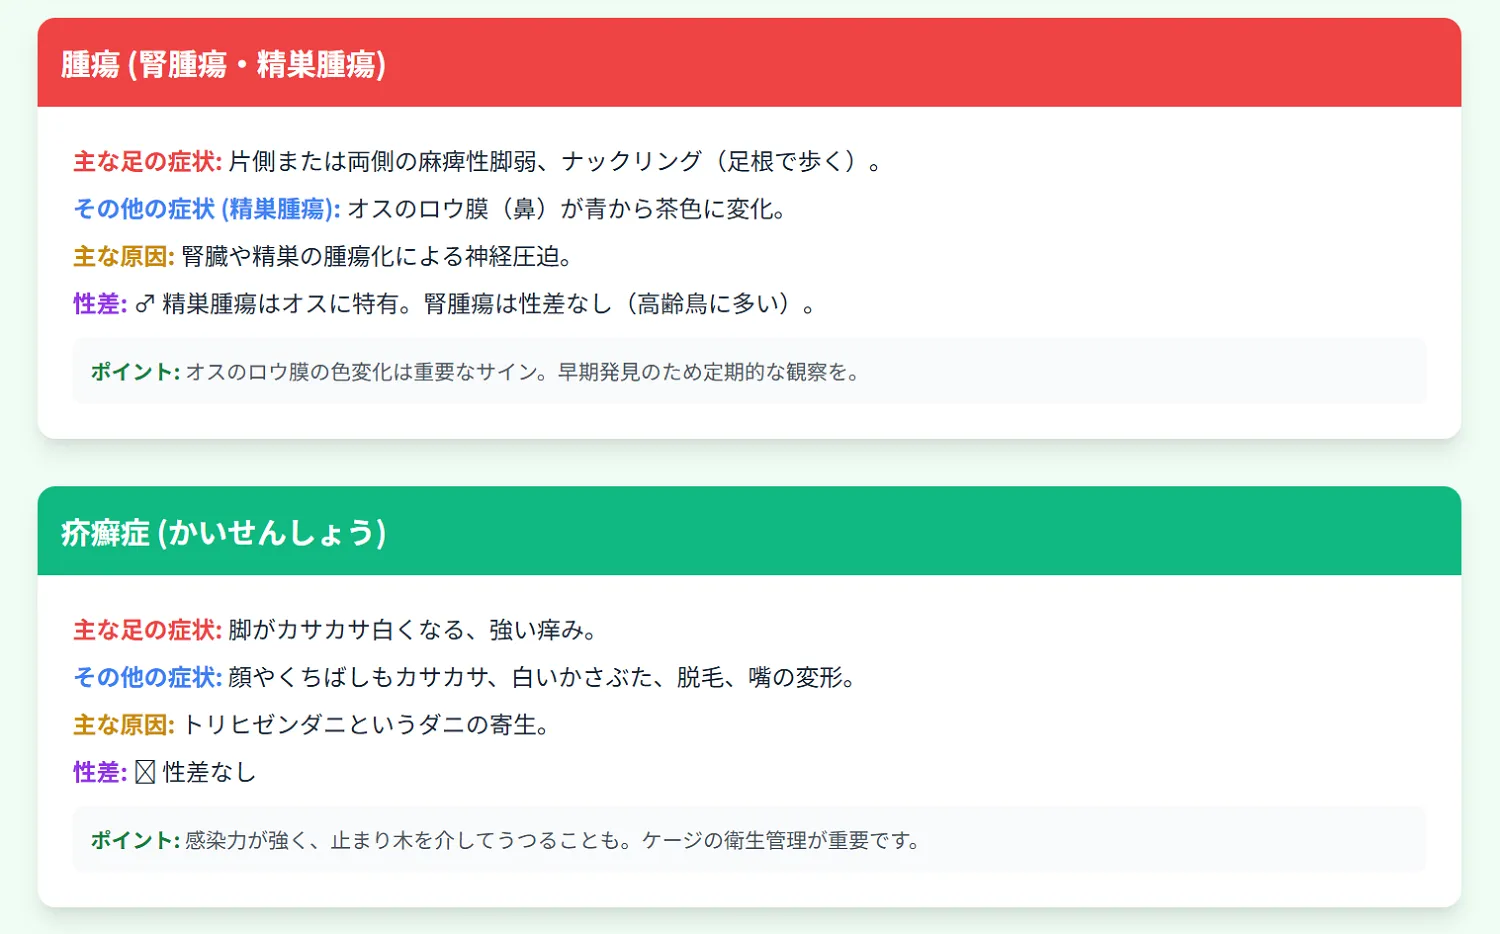Image resolution: width=1500 pixels, height=934 pixels.
Task: Select the red 主な足の症状 label in scabies card
Action: [148, 630]
